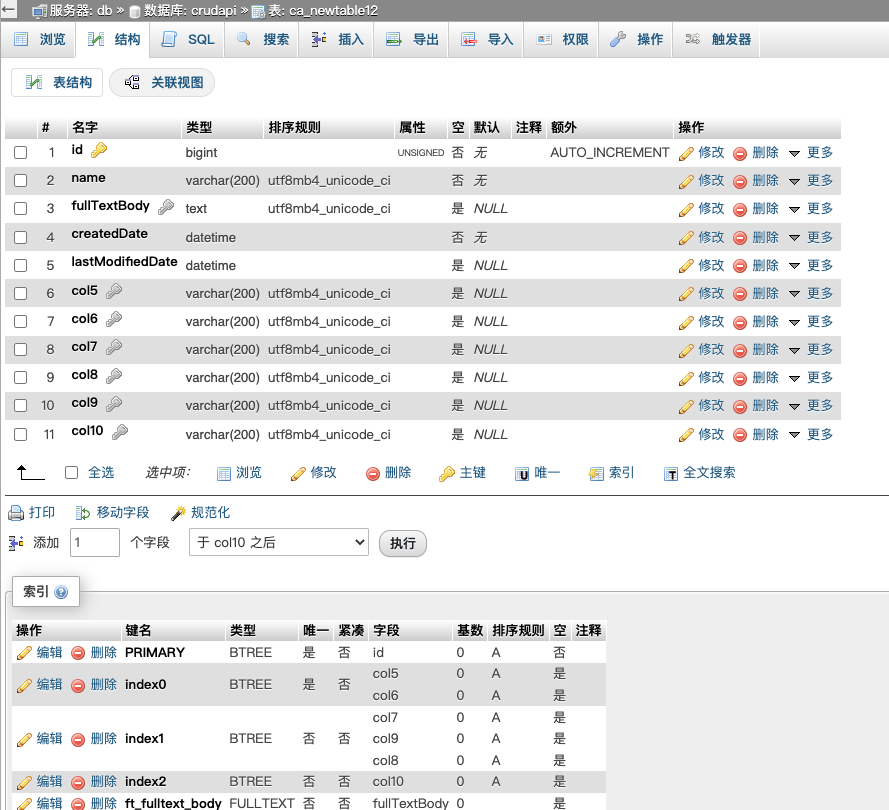The image size is (889, 810).
Task: Click the 编辑 link for index0
Action: tap(48, 684)
